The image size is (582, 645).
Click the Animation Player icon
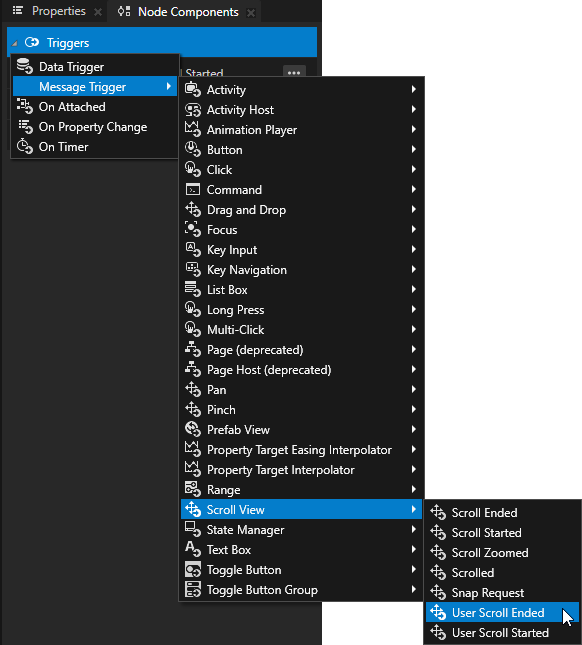[192, 129]
